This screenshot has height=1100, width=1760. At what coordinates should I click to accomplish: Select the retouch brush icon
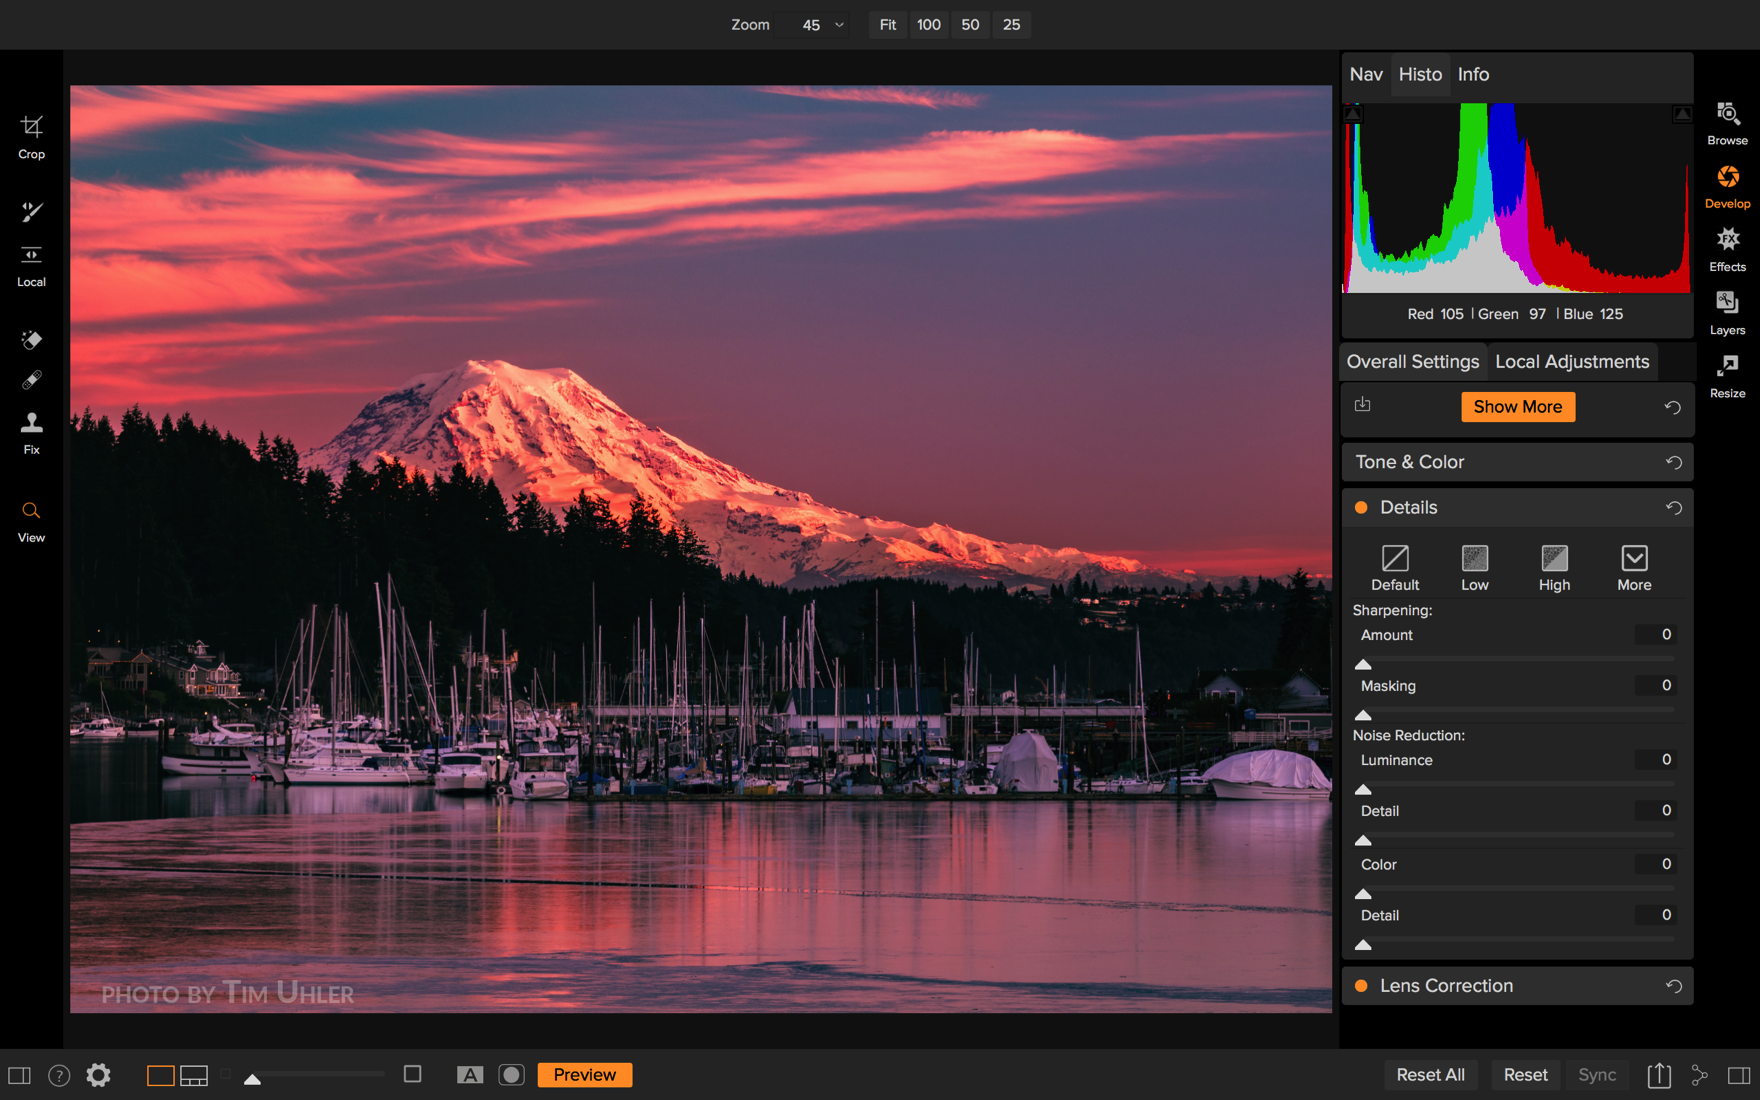[31, 380]
